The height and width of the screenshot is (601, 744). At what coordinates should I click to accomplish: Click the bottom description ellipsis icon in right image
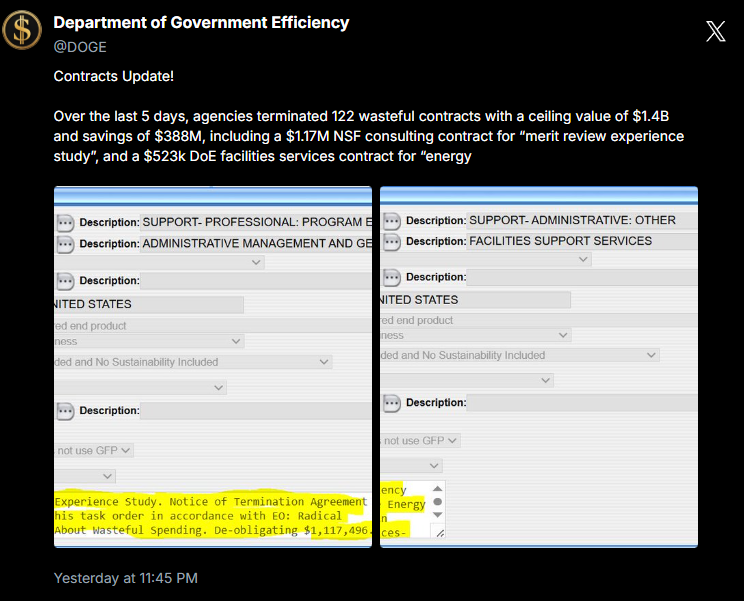pos(391,403)
